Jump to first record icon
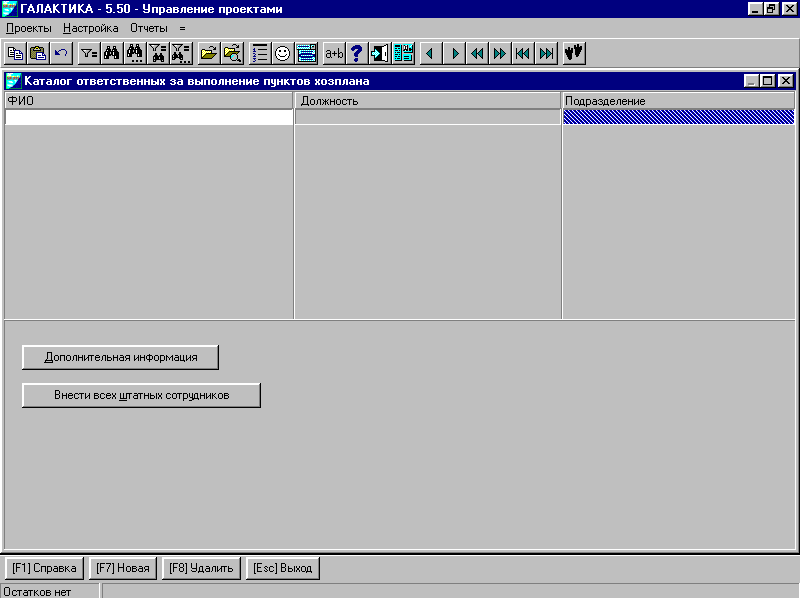Image resolution: width=800 pixels, height=600 pixels. point(523,54)
